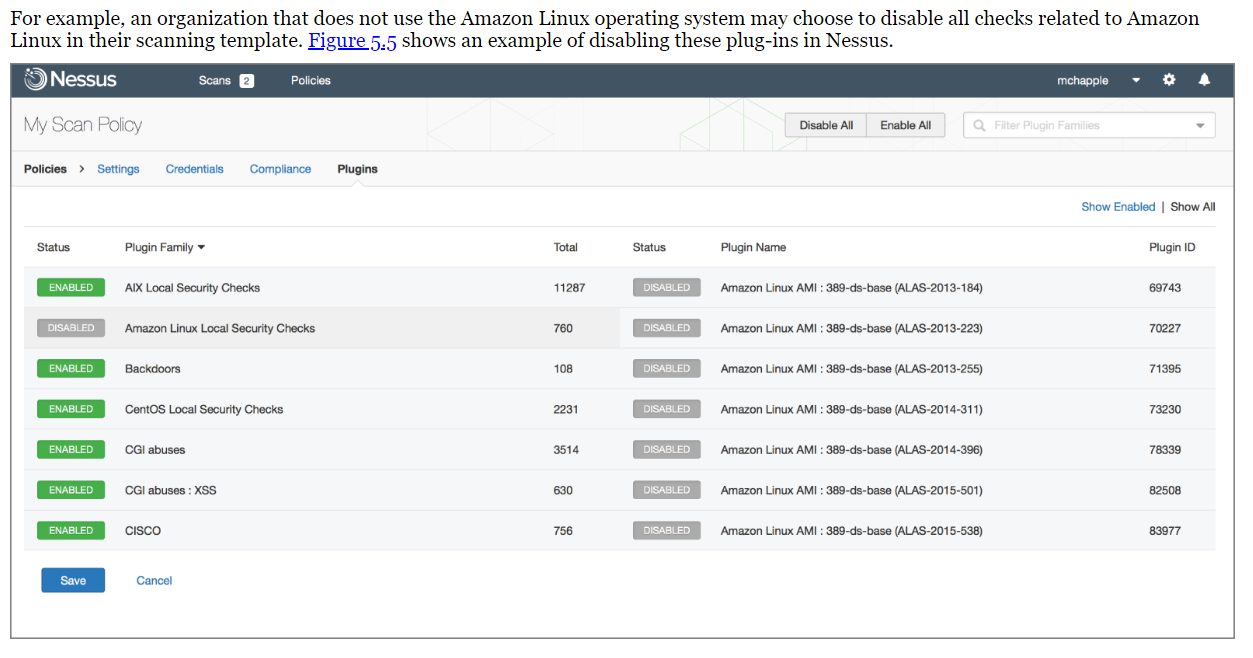1253x658 pixels.
Task: Select the CISCO plugin family
Action: point(143,531)
